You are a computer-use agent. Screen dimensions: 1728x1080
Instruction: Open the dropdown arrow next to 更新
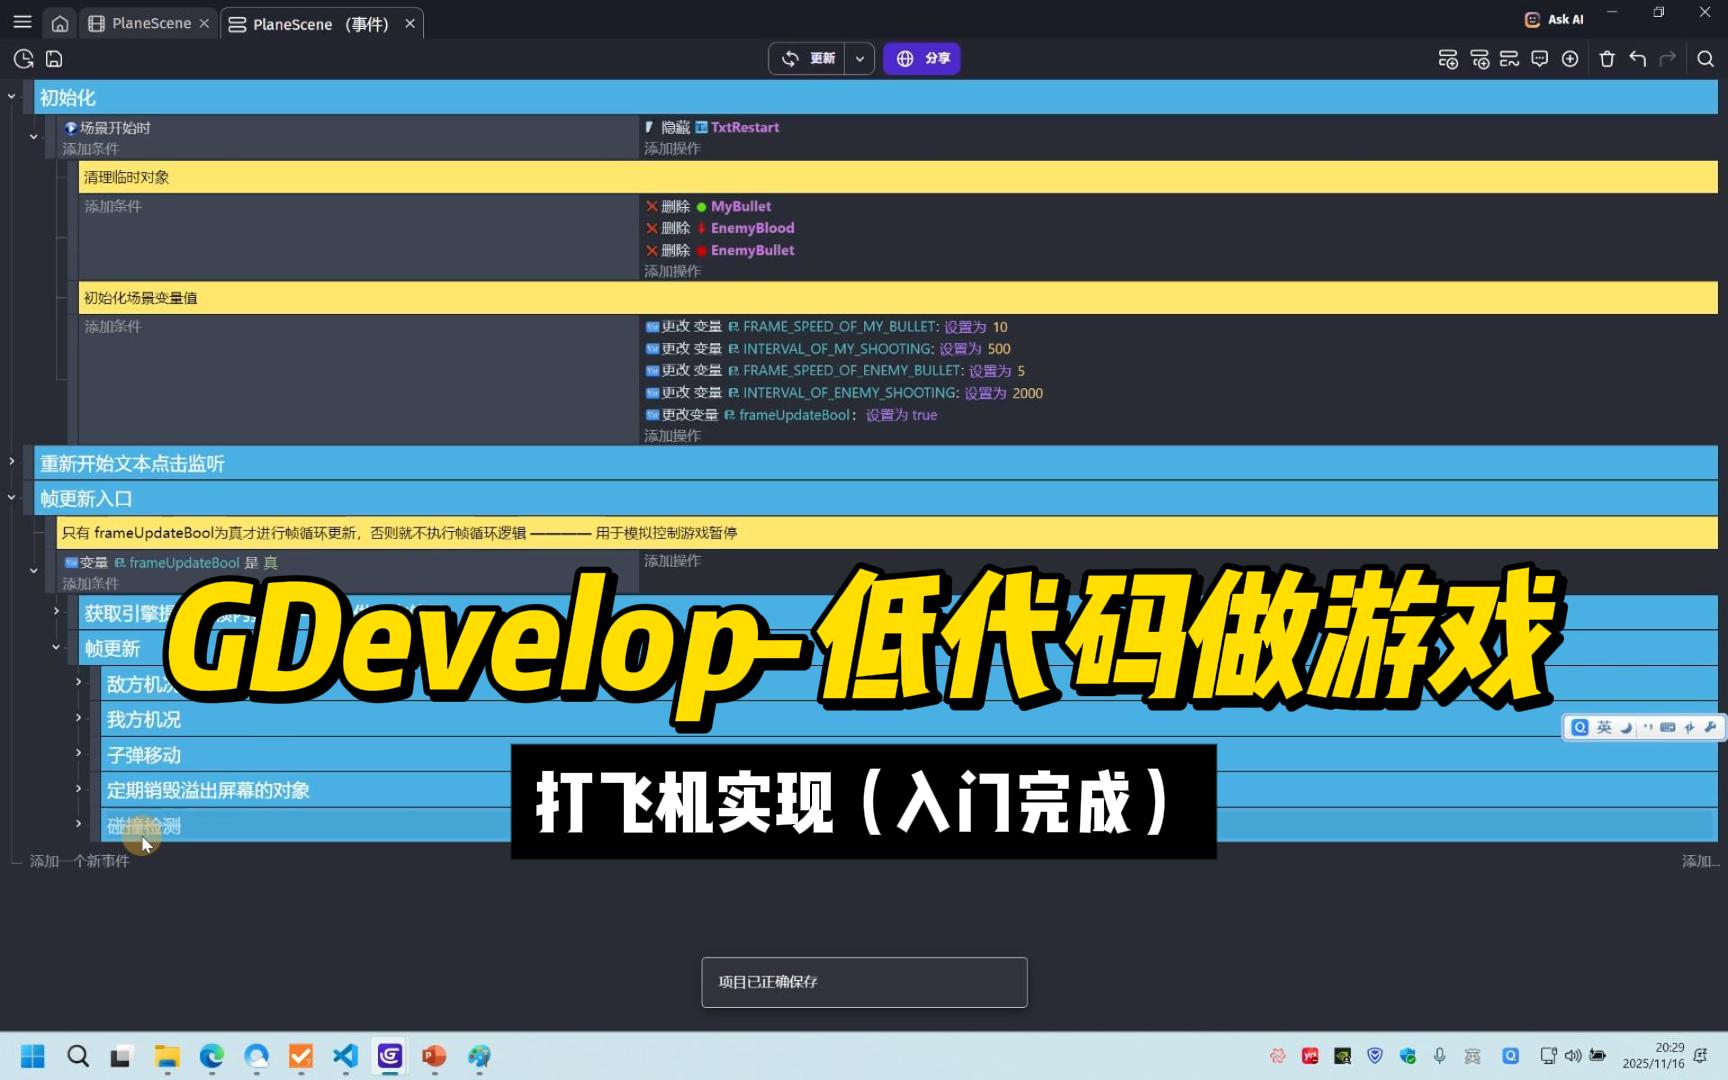[x=859, y=58]
